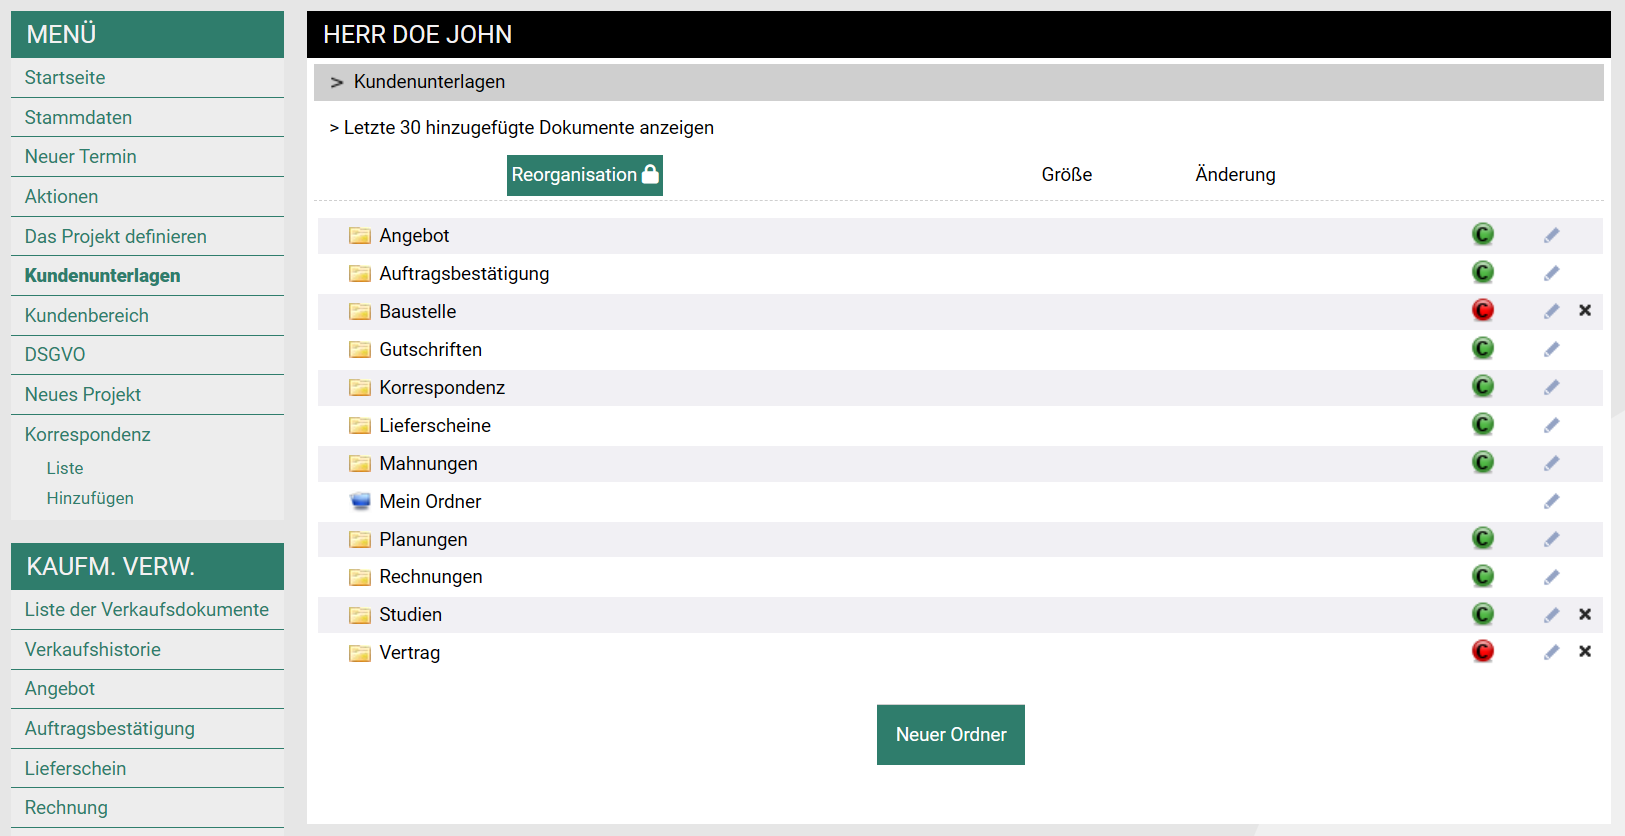
Task: Remove the Vertrag folder using X icon
Action: coord(1585,652)
